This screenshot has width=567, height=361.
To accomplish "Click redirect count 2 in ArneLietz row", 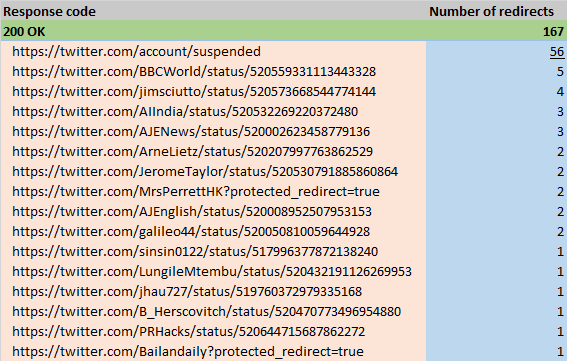I will pos(560,152).
